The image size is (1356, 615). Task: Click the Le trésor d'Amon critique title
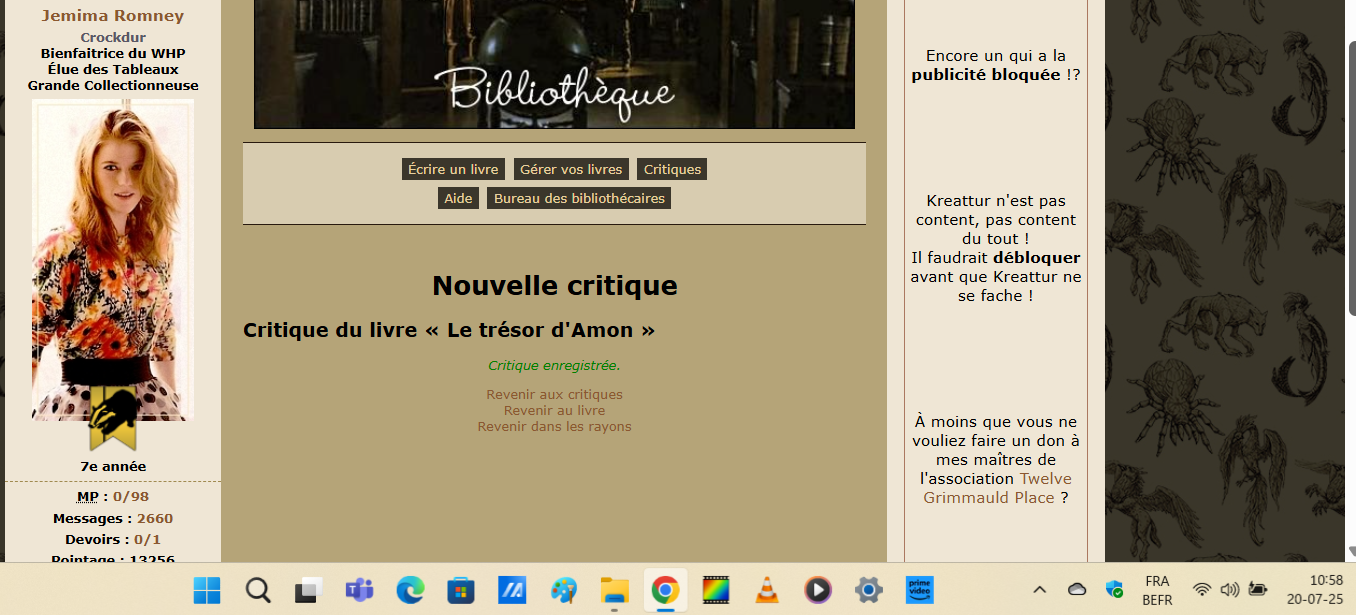tap(449, 330)
